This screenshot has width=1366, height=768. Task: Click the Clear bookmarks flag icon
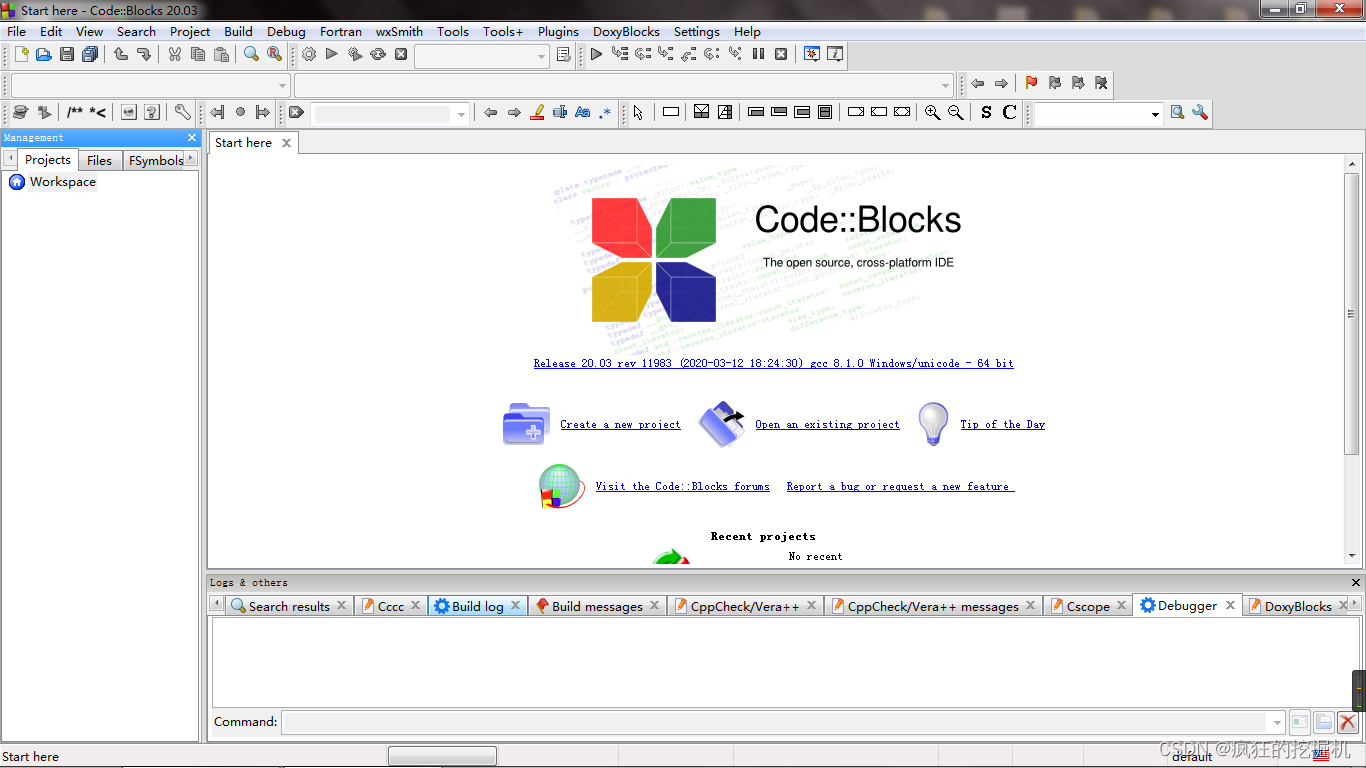click(x=1101, y=83)
